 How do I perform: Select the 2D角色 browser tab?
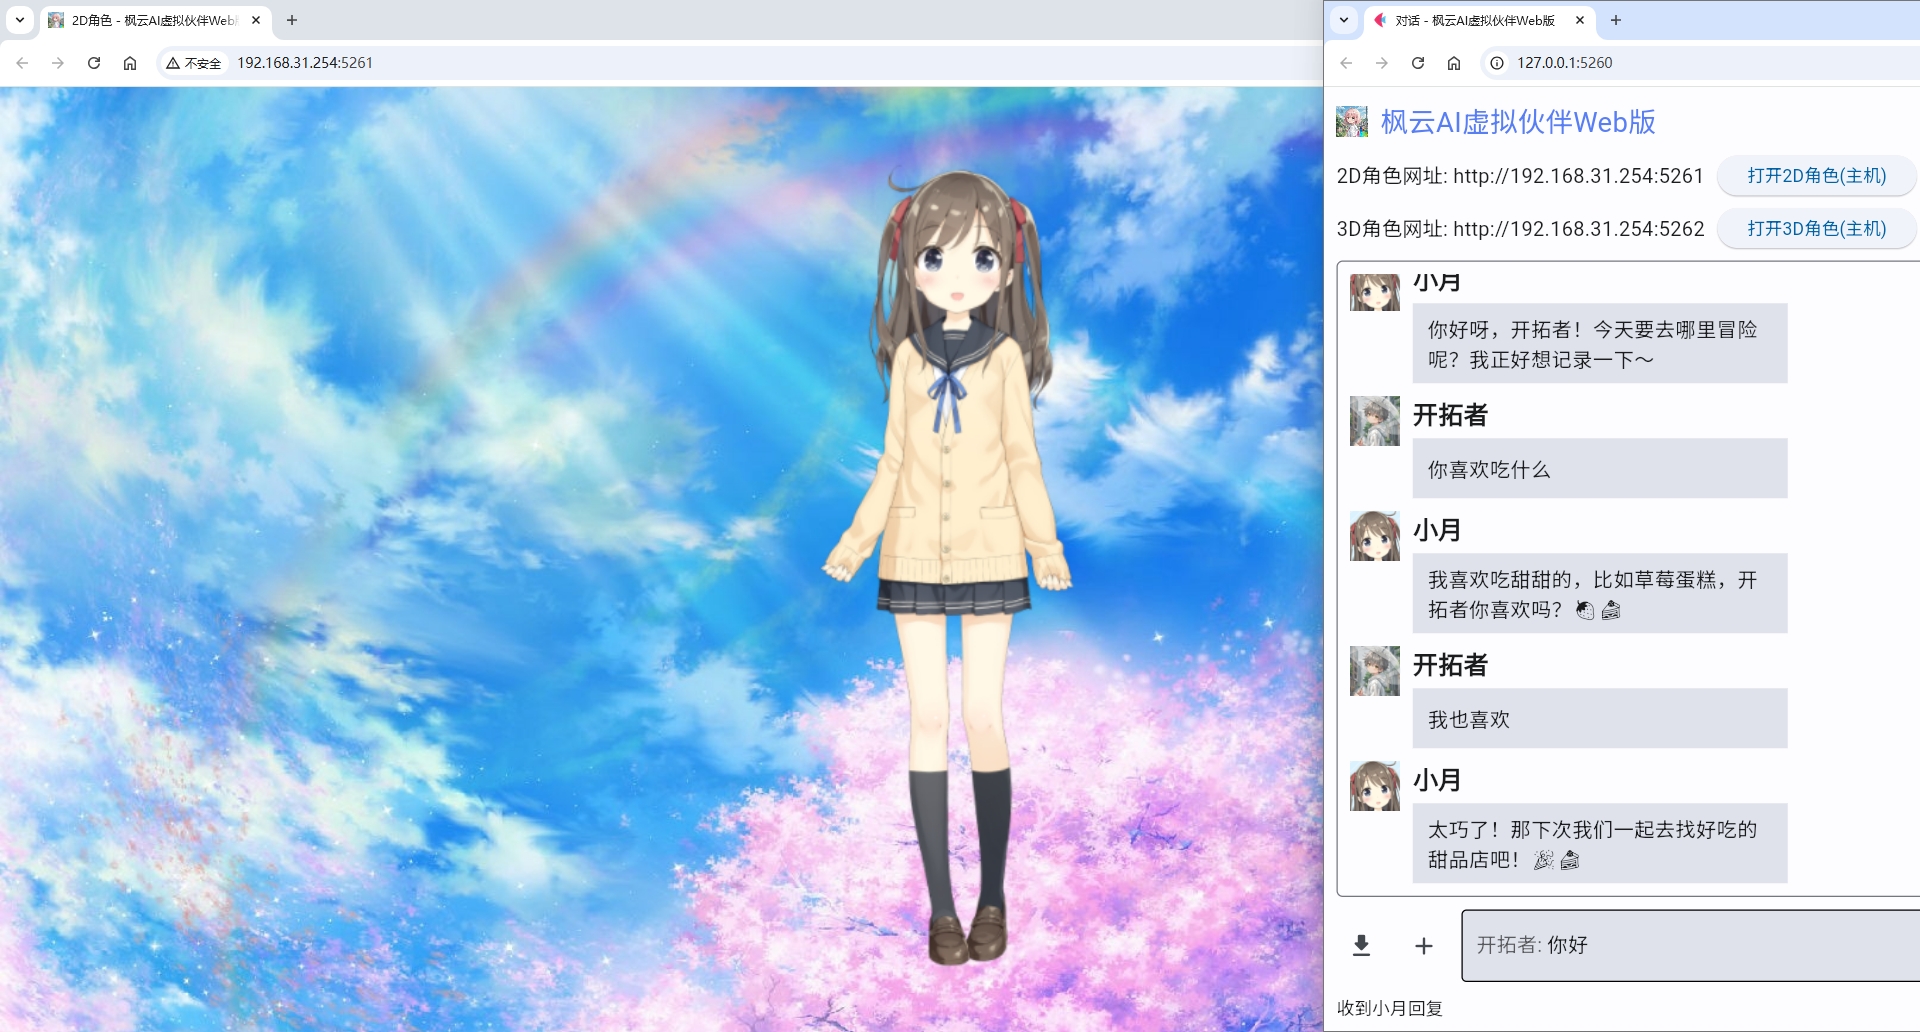pos(150,20)
